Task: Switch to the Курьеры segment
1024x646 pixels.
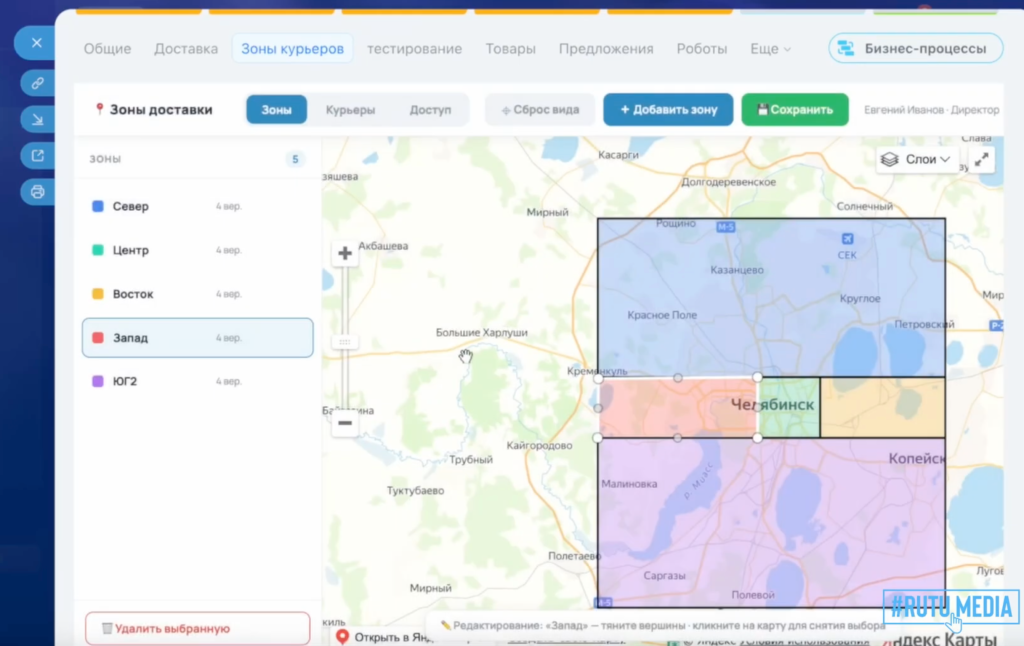Action: (x=350, y=110)
